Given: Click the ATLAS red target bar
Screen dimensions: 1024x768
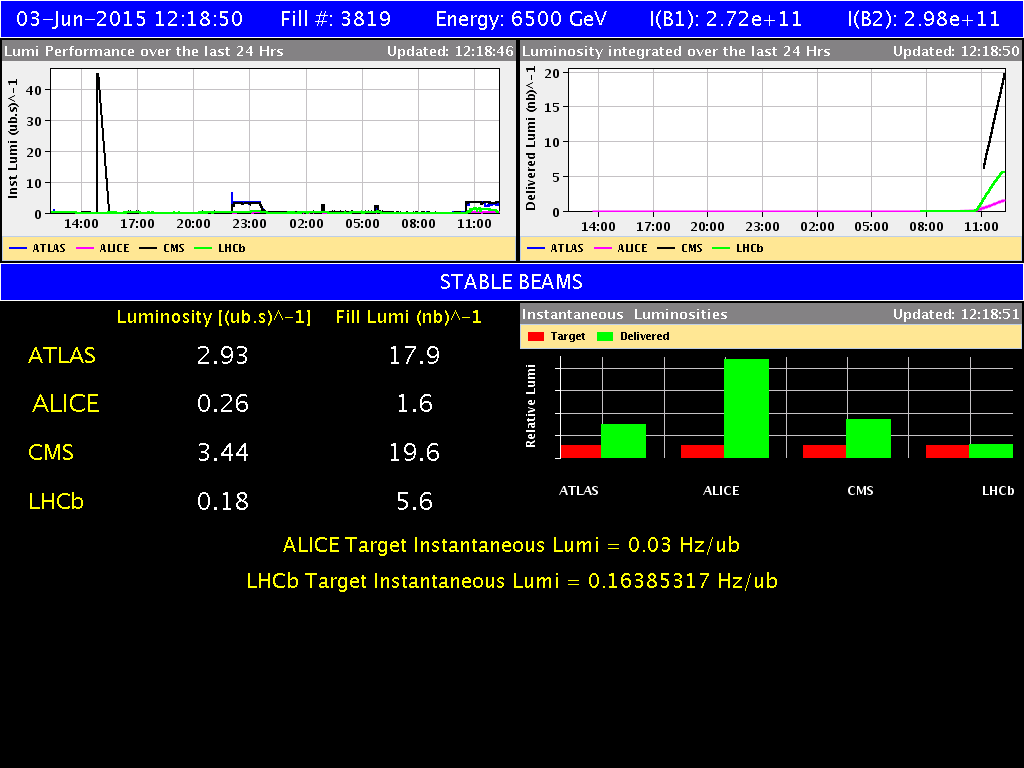Looking at the screenshot, I should [x=581, y=451].
